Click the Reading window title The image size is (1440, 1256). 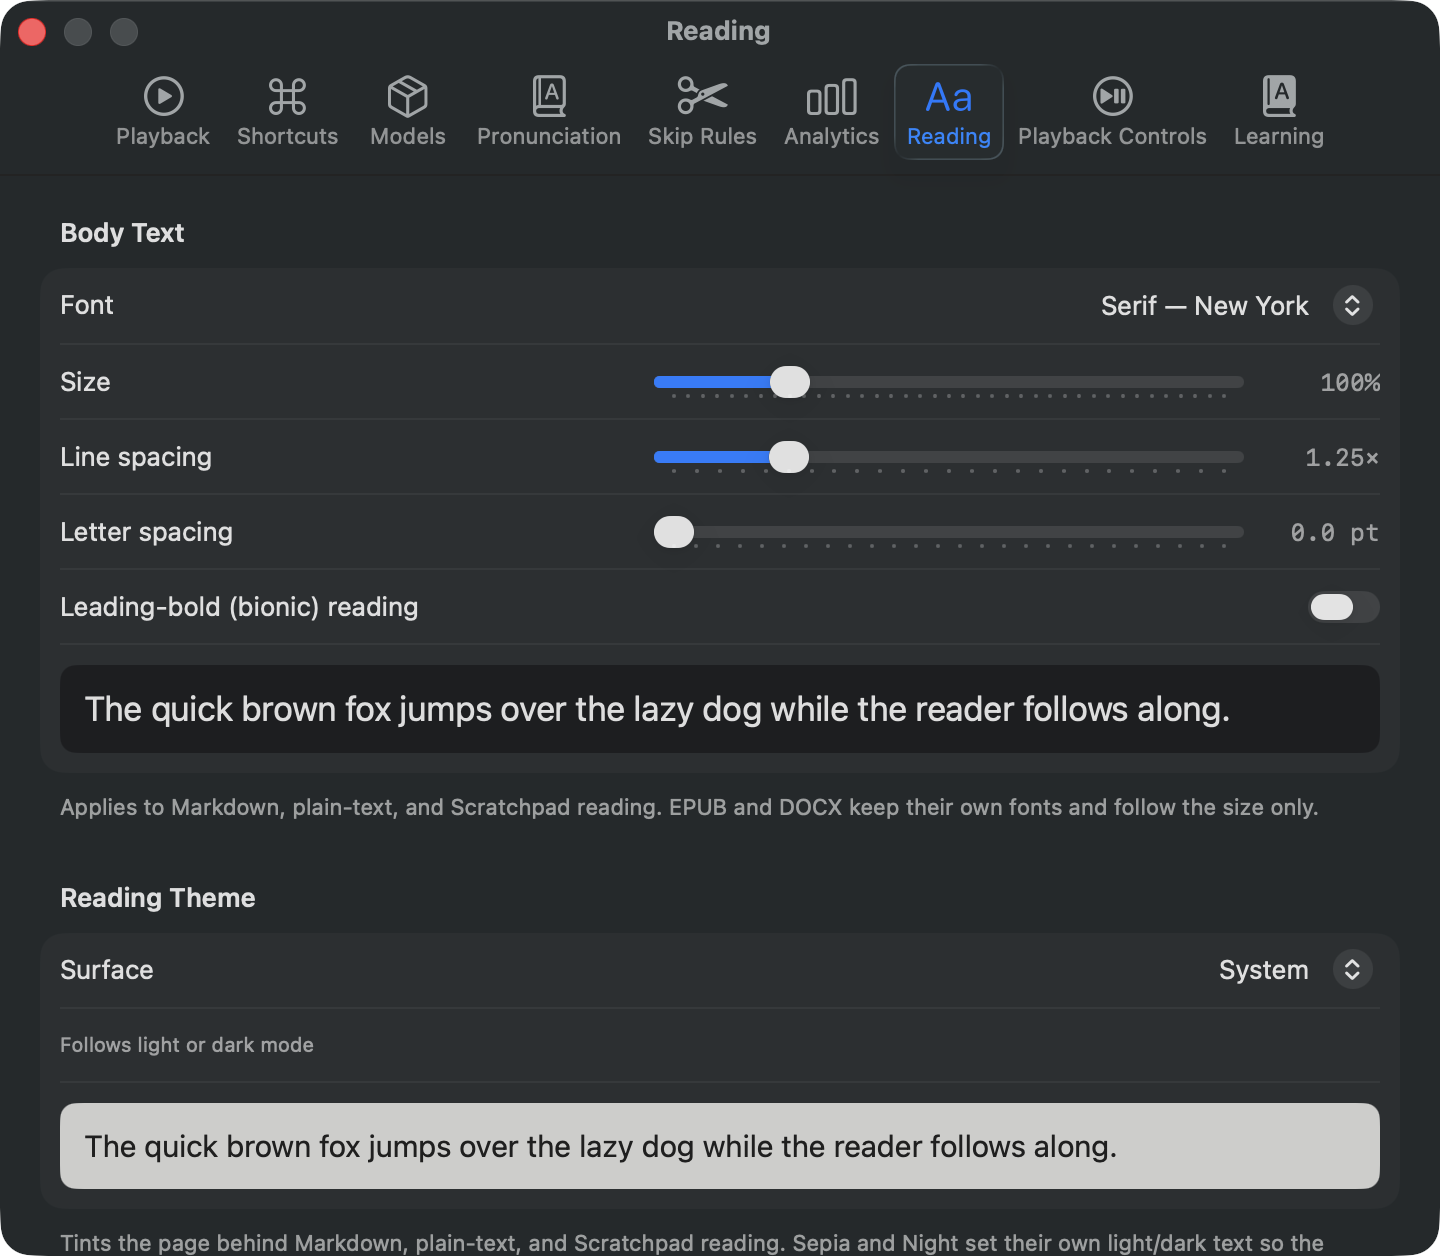[719, 31]
